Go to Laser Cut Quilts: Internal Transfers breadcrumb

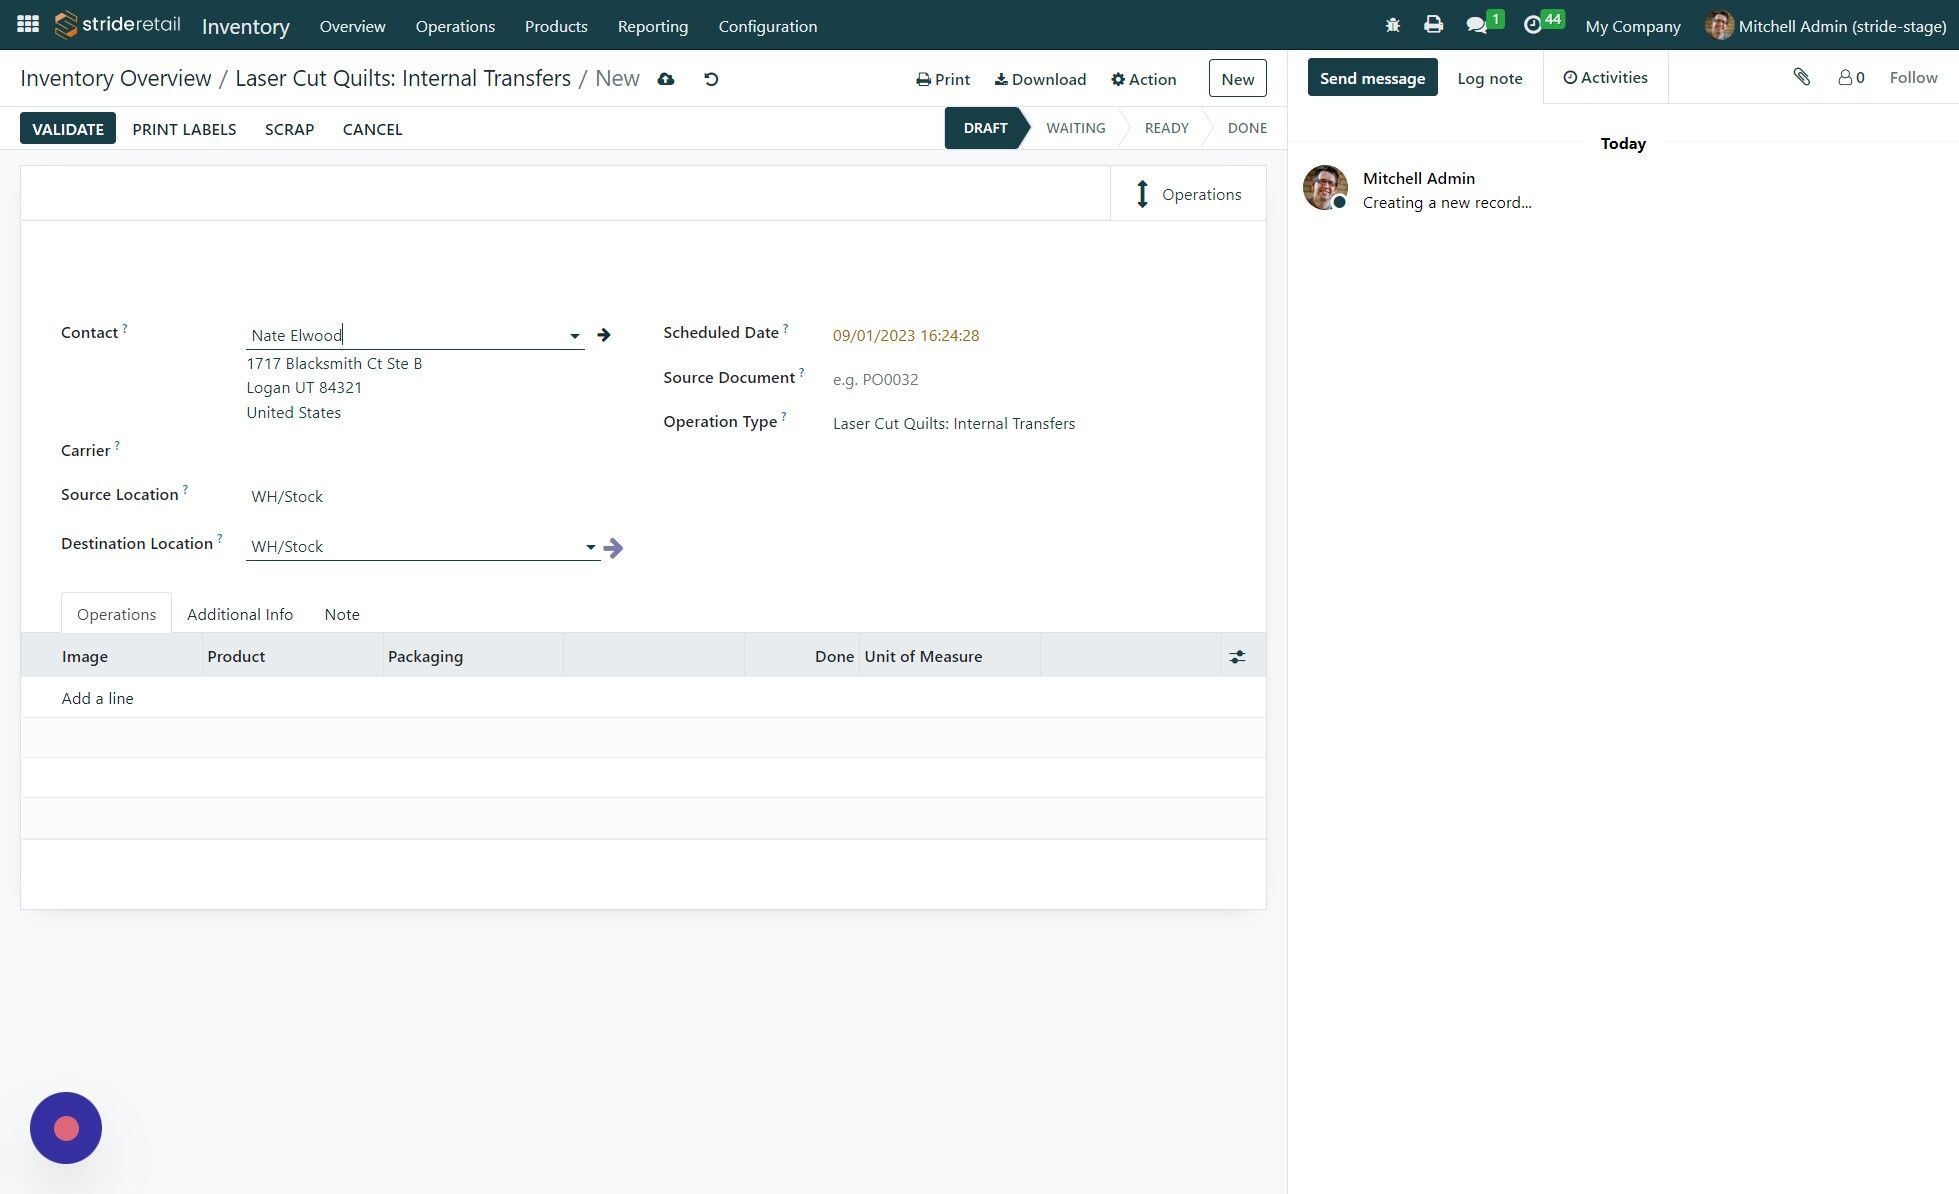pos(403,78)
